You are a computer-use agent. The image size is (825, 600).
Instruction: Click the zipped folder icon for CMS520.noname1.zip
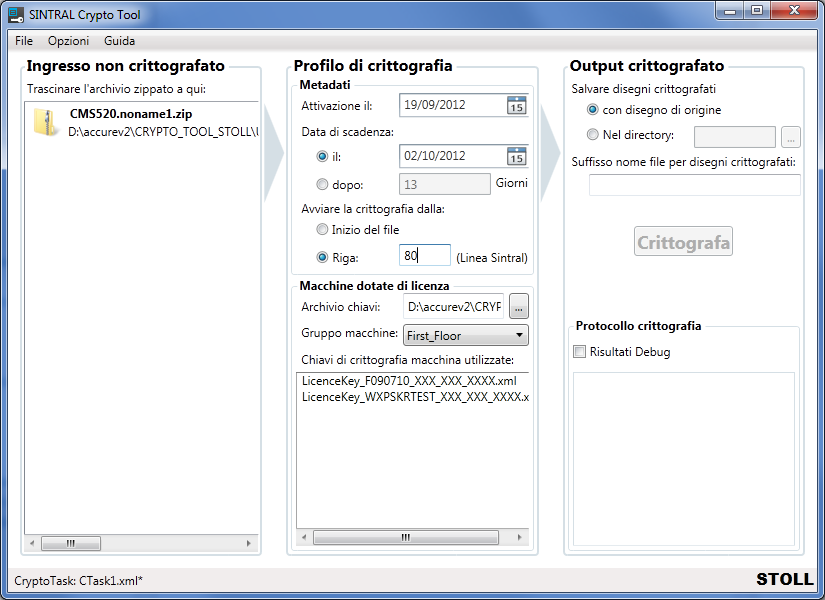(x=46, y=123)
